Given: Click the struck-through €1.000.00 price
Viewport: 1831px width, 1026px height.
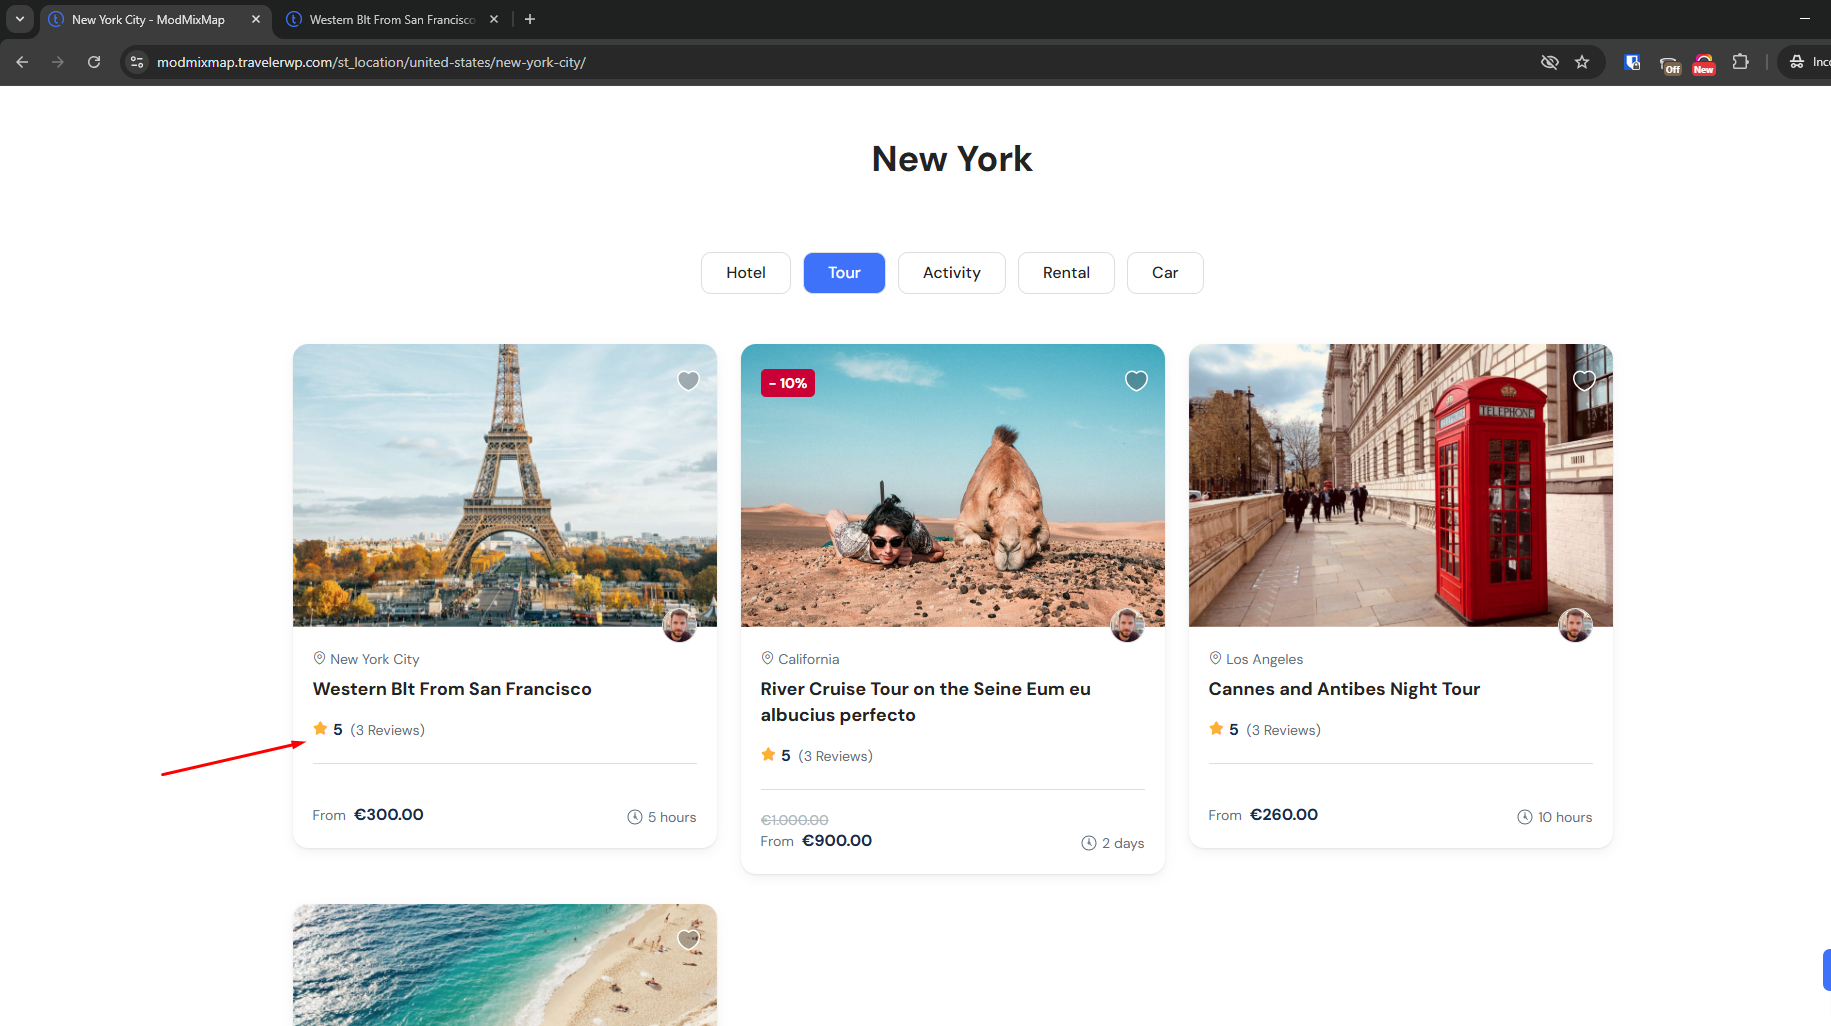Looking at the screenshot, I should [795, 820].
